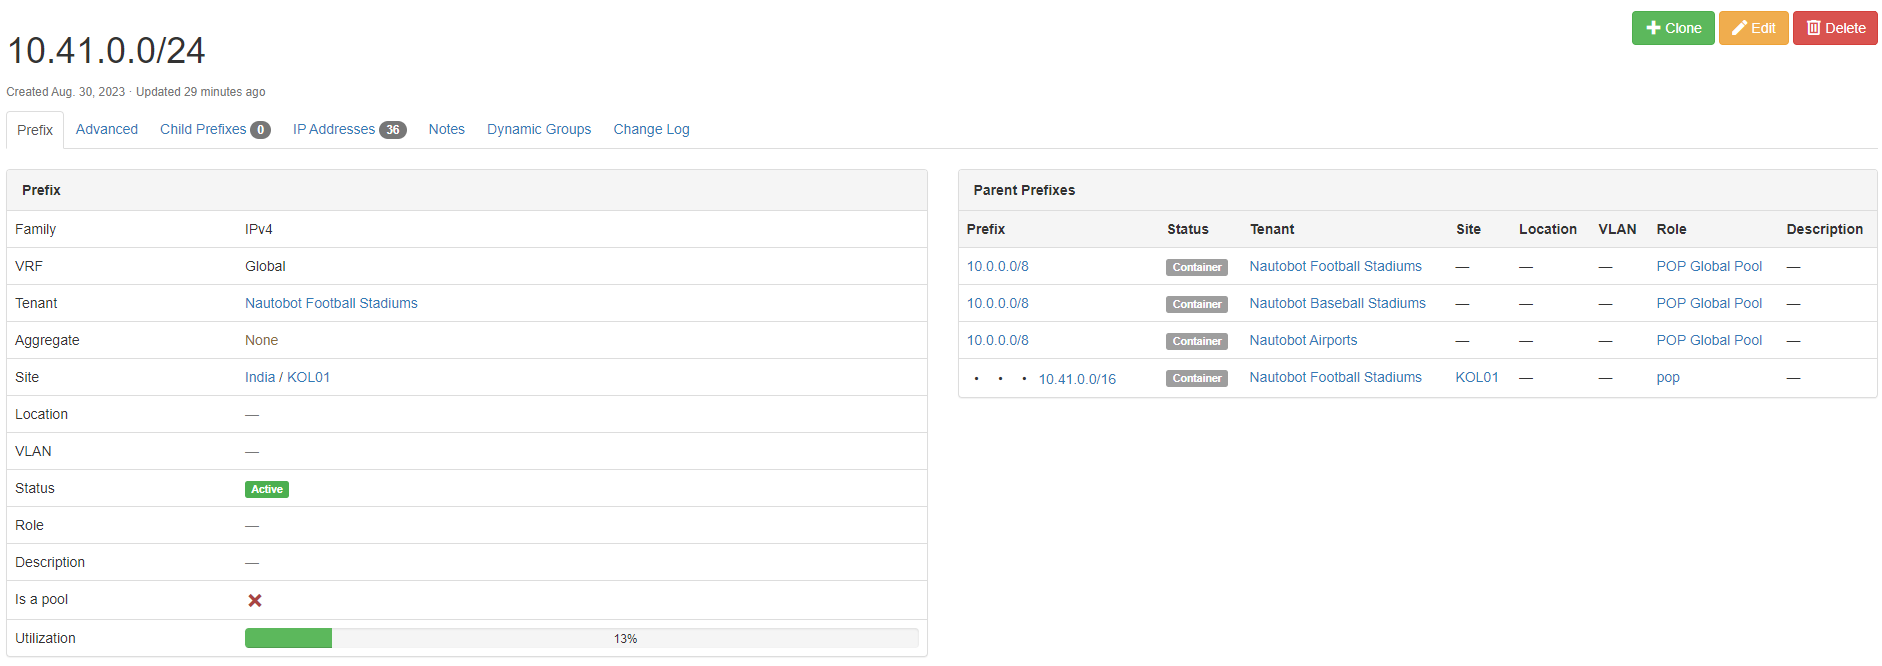This screenshot has height=666, width=1882.
Task: Open the pop role link
Action: point(1667,377)
